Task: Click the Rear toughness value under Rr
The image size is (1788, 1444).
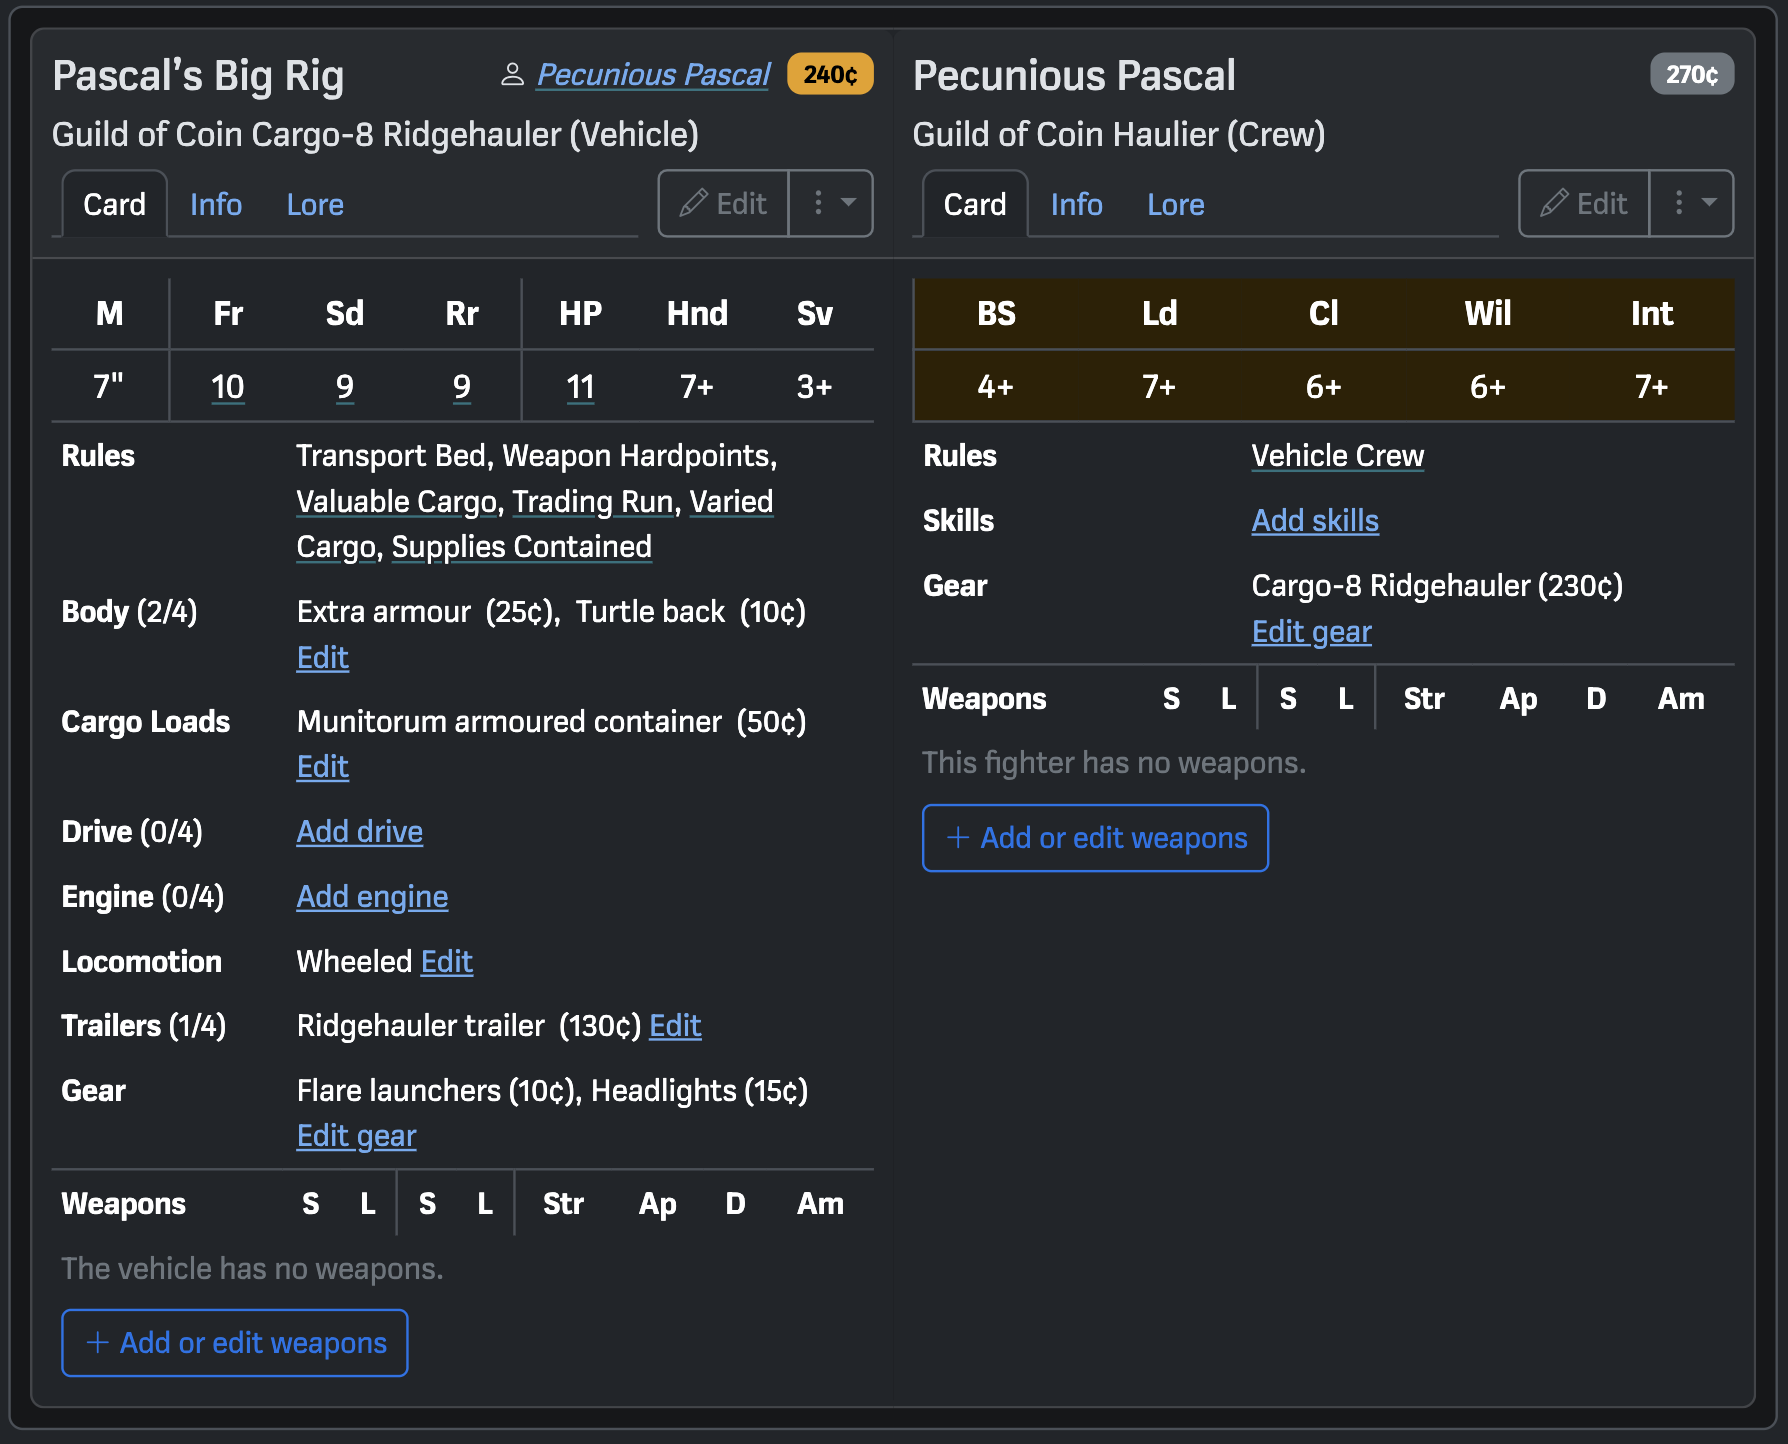Action: coord(462,387)
